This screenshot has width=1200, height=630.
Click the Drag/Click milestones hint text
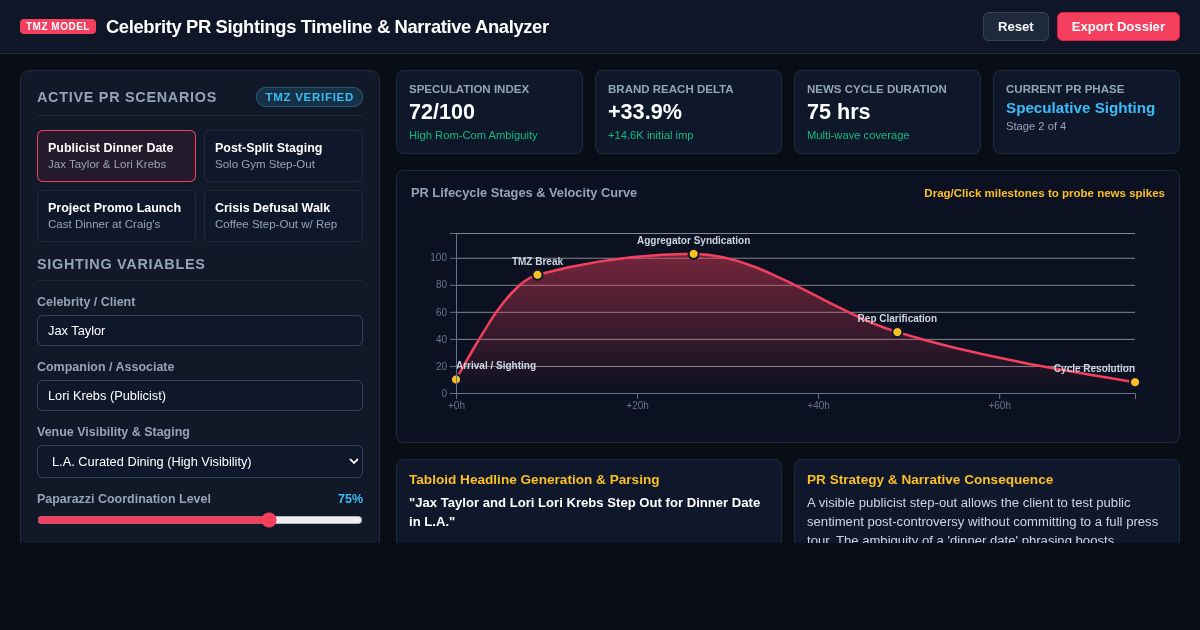tap(1044, 193)
